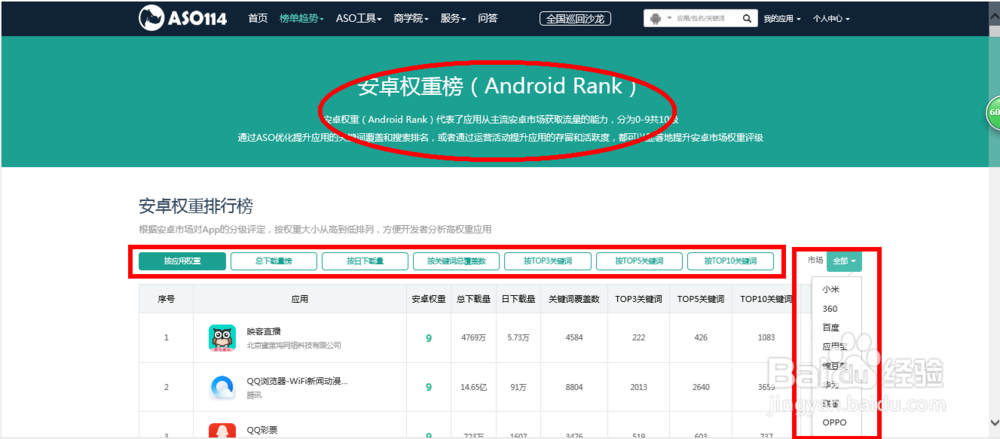
Task: Click the green 60 floating badge
Action: pyautogui.click(x=993, y=112)
